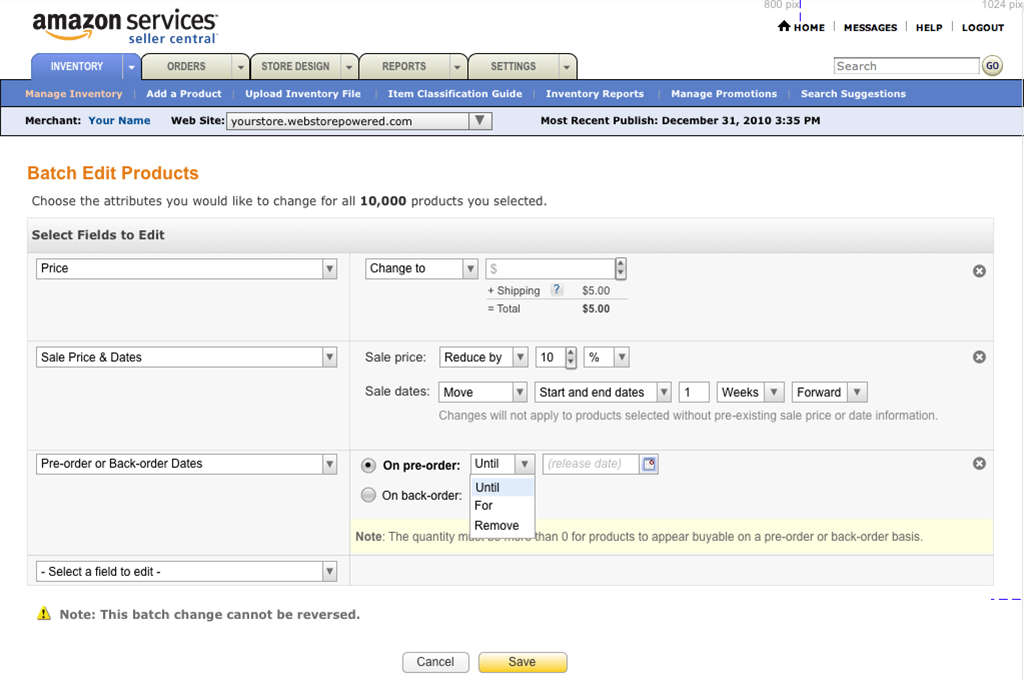Click the GO button next to search
This screenshot has height=680, width=1024.
(992, 66)
